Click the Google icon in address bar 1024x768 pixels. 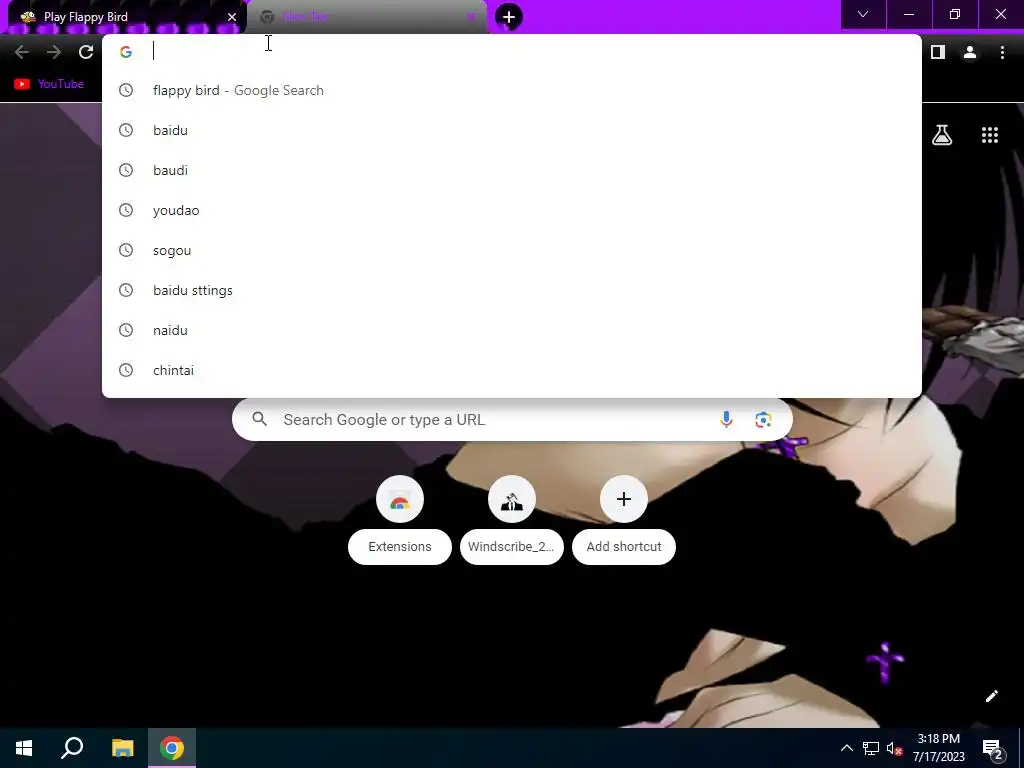[126, 52]
